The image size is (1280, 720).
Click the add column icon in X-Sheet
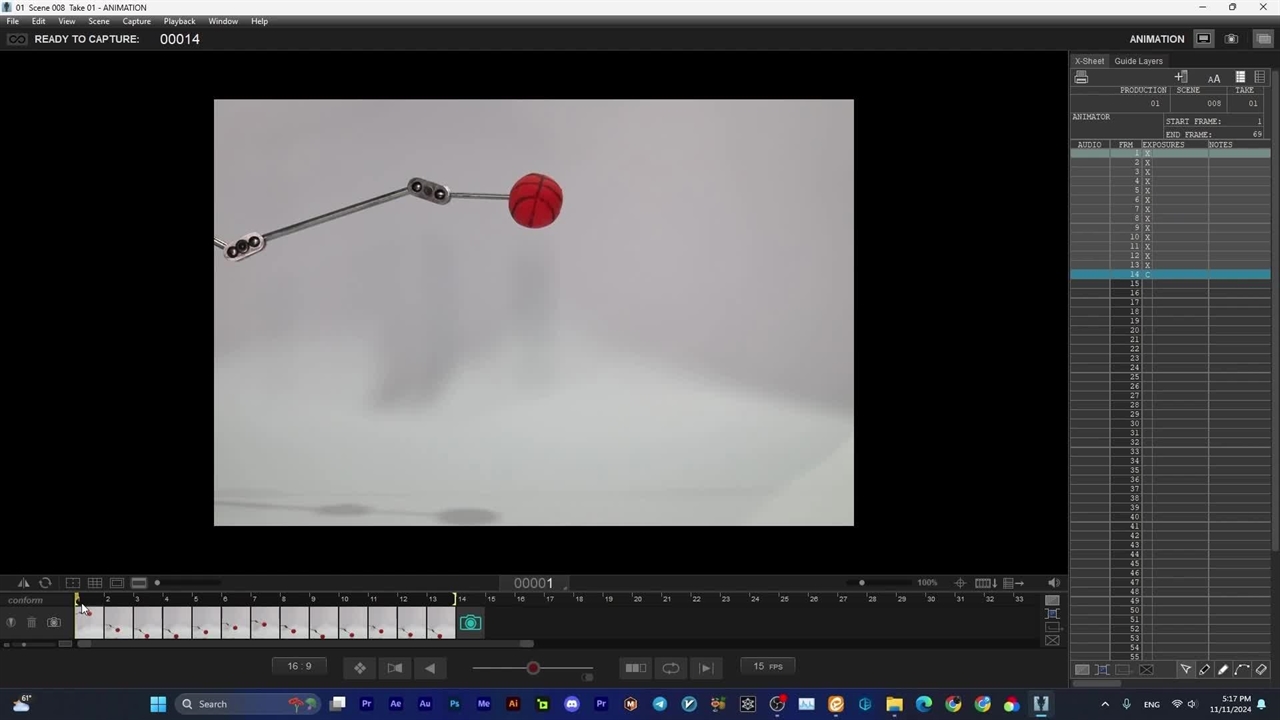coord(1181,77)
